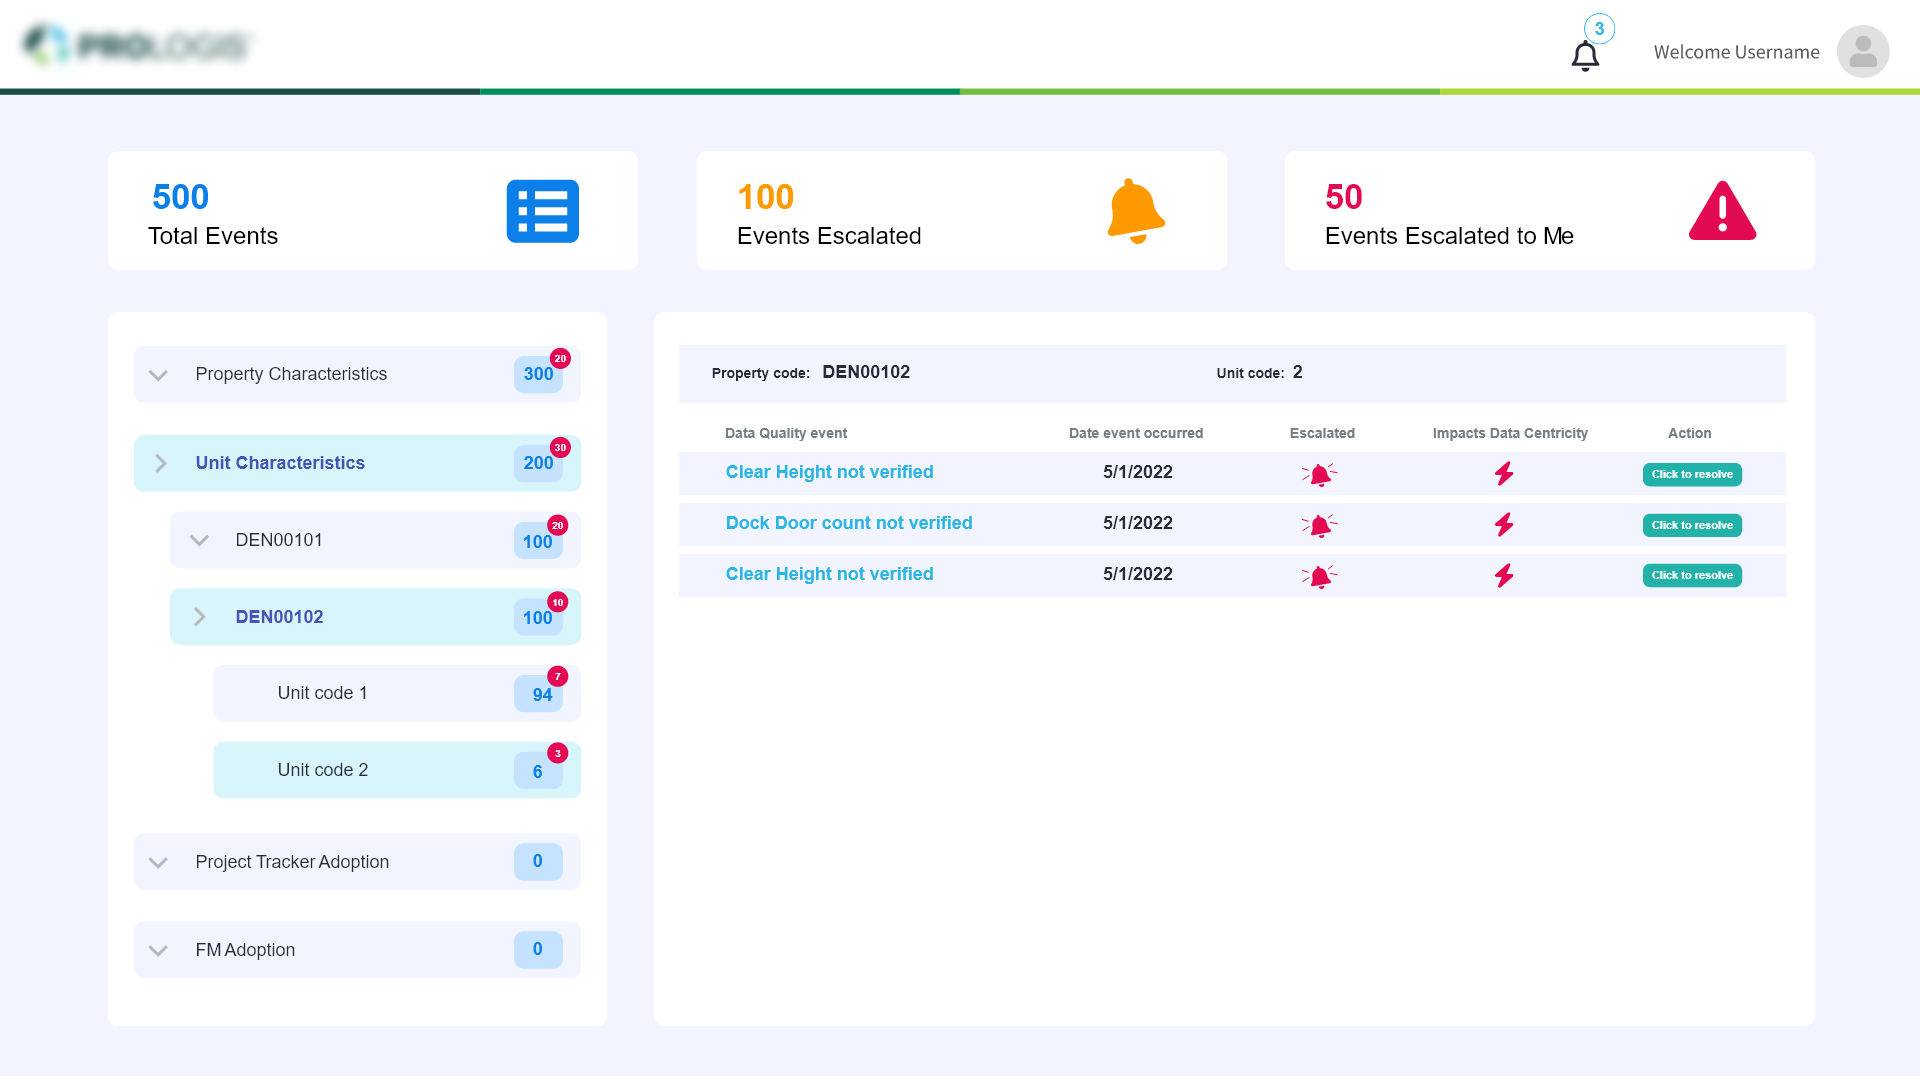Click lightning bolt icon in Dock Door row
Image resolution: width=1920 pixels, height=1080 pixels.
pos(1504,524)
